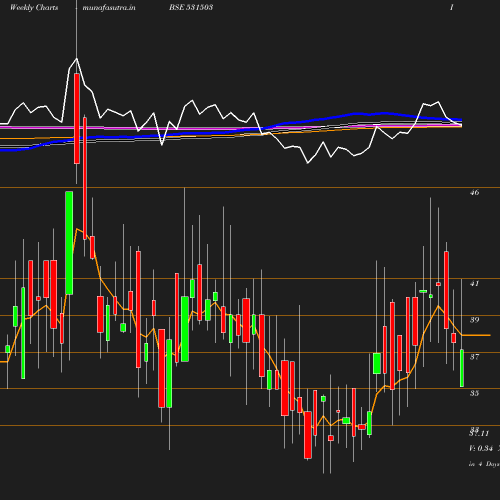
Task: Click the "in 4 Days" text
Action: (484, 464)
